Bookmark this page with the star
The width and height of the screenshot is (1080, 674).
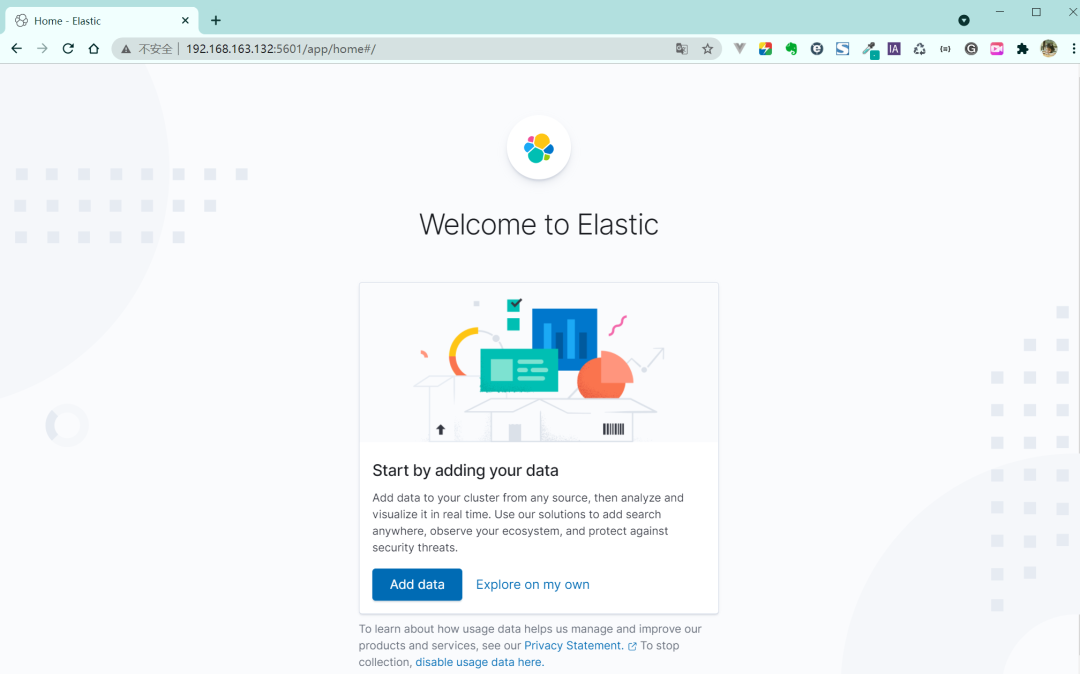[707, 49]
